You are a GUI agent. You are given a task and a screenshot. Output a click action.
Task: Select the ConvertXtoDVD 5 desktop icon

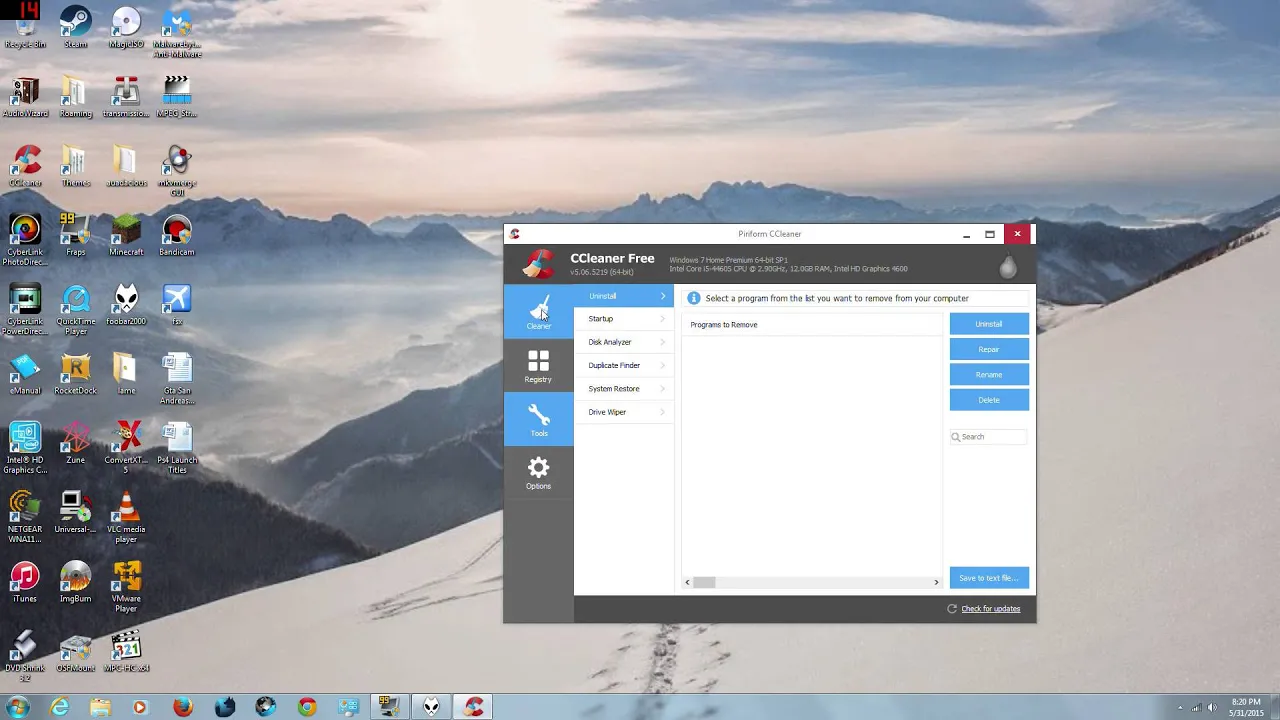click(126, 448)
